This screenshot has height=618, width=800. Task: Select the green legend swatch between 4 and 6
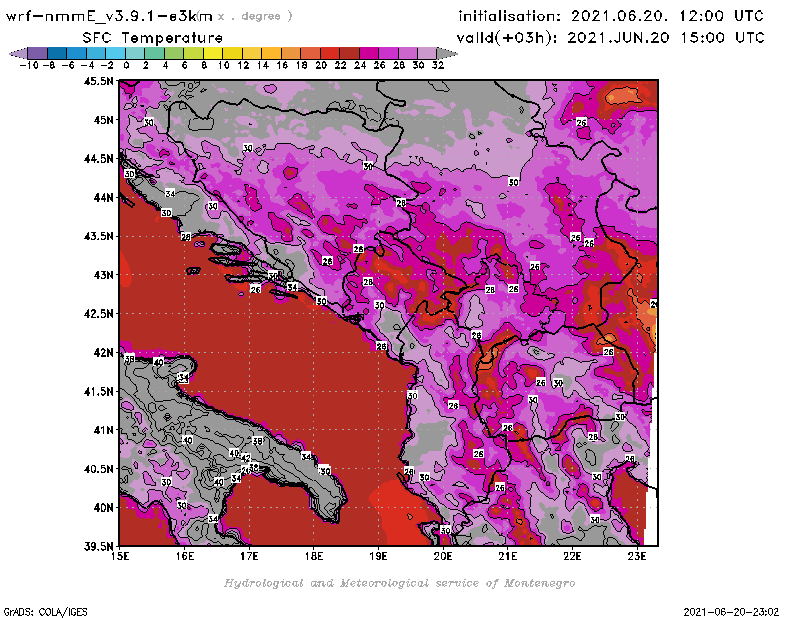point(174,53)
